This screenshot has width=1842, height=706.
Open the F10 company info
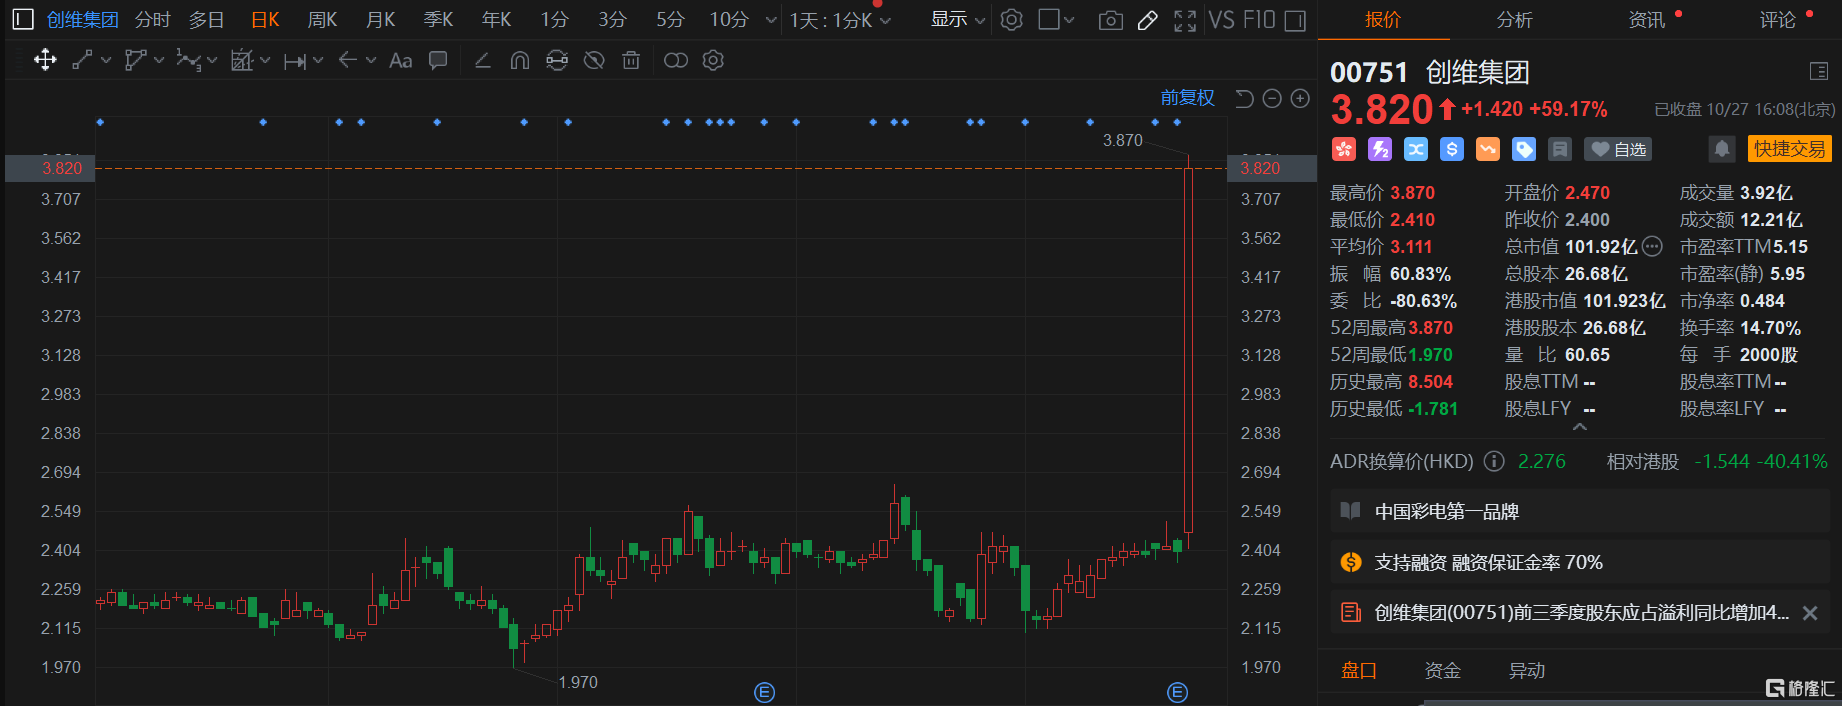(x=1259, y=20)
